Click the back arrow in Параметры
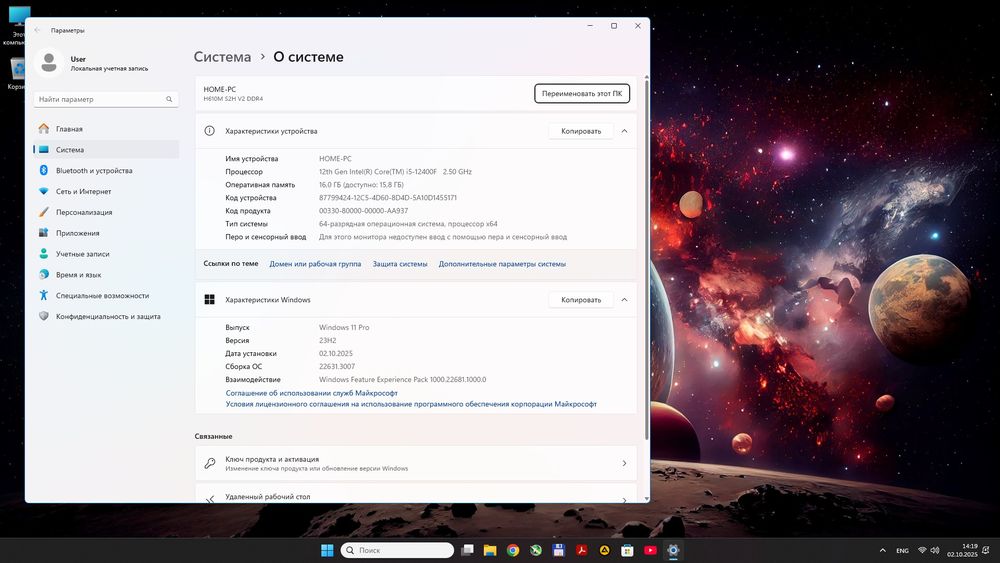 pyautogui.click(x=37, y=30)
